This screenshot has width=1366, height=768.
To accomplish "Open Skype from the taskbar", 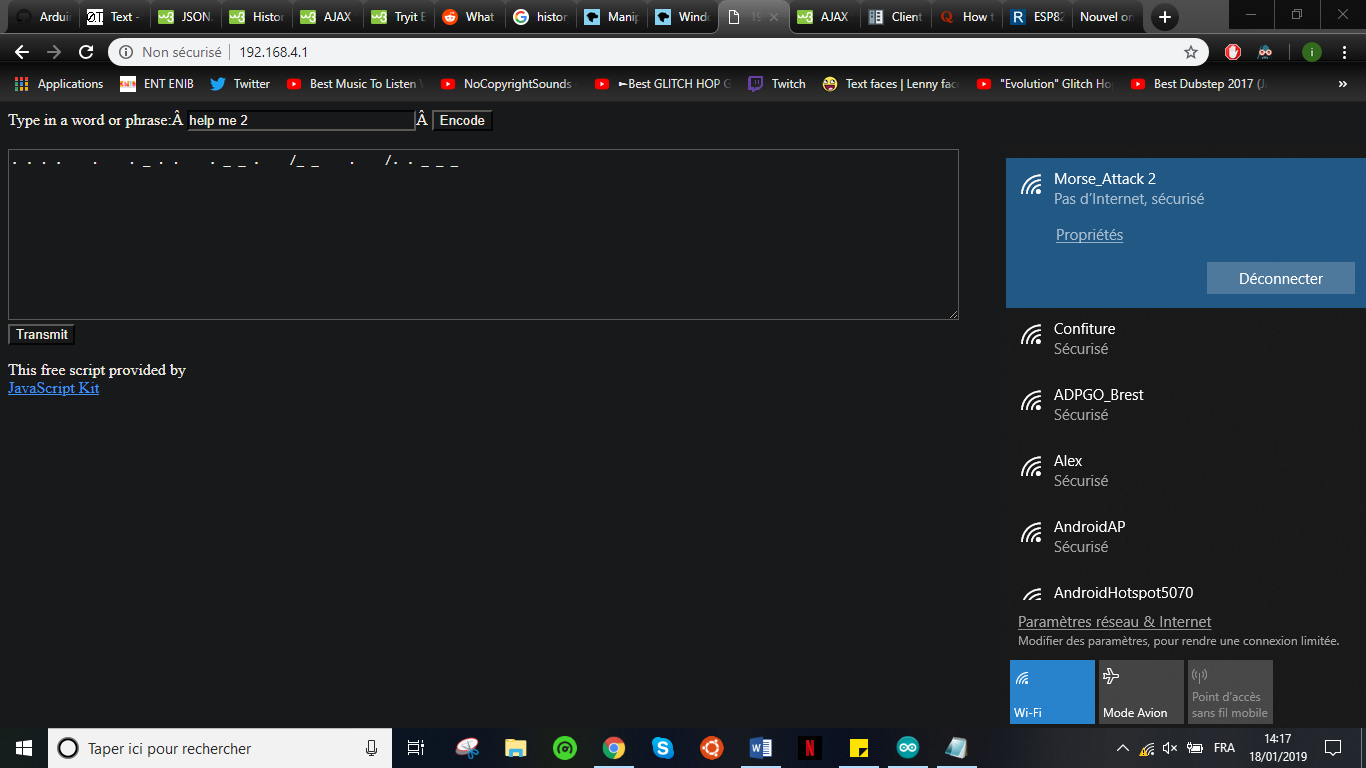I will coord(662,748).
